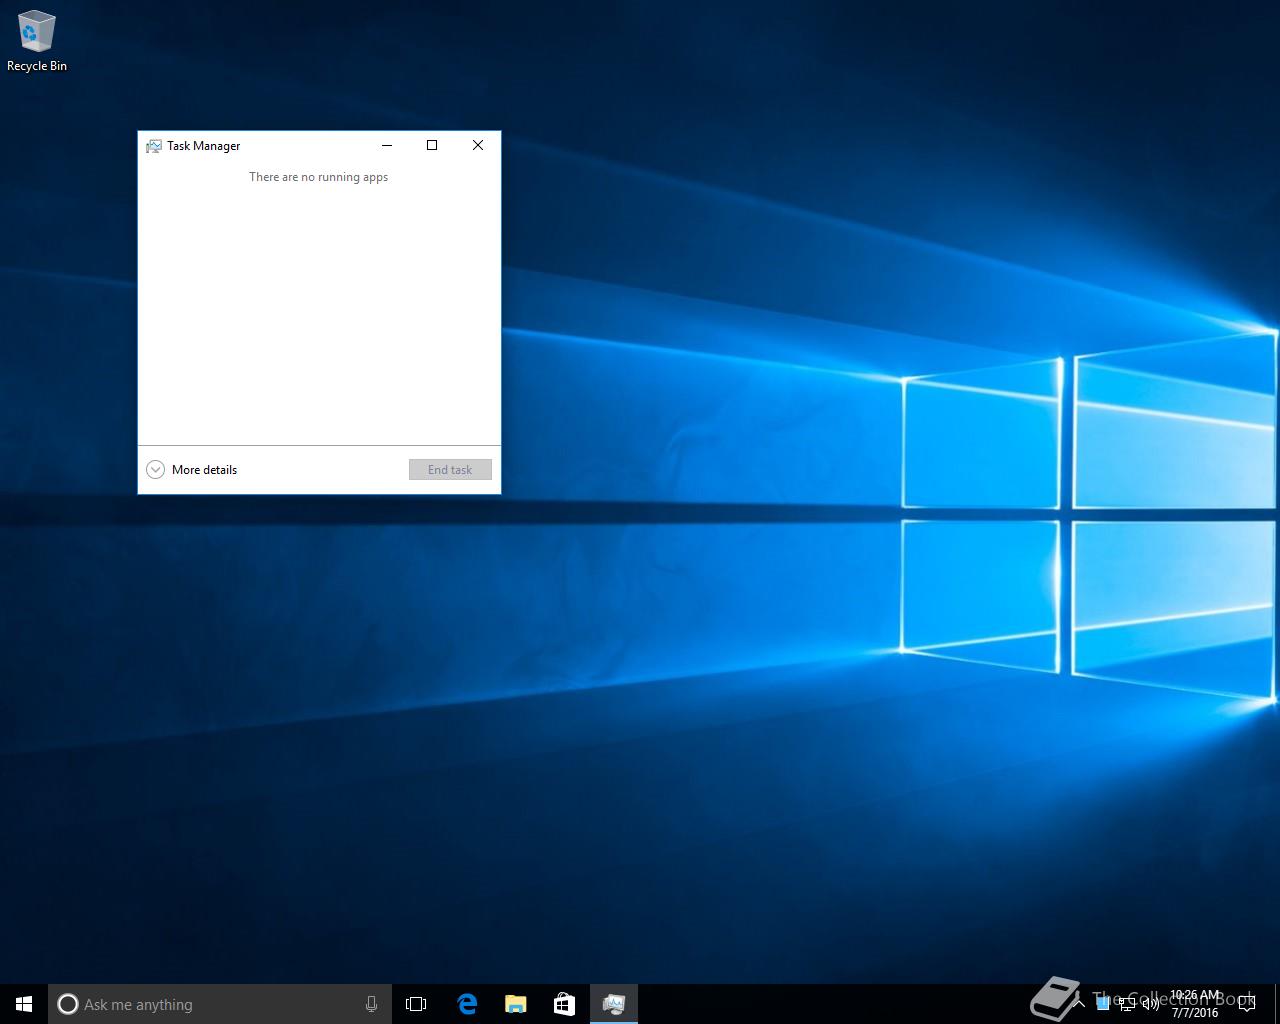Viewport: 1280px width, 1024px height.
Task: Click the Task Manager title bar icon
Action: (x=154, y=146)
